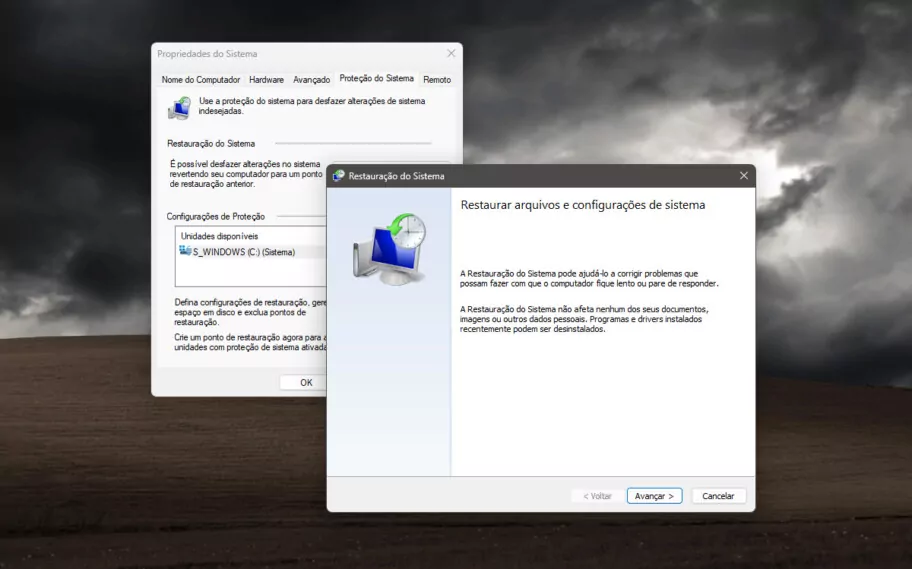Switch to the Hardware tab
The width and height of the screenshot is (912, 569).
(x=266, y=80)
